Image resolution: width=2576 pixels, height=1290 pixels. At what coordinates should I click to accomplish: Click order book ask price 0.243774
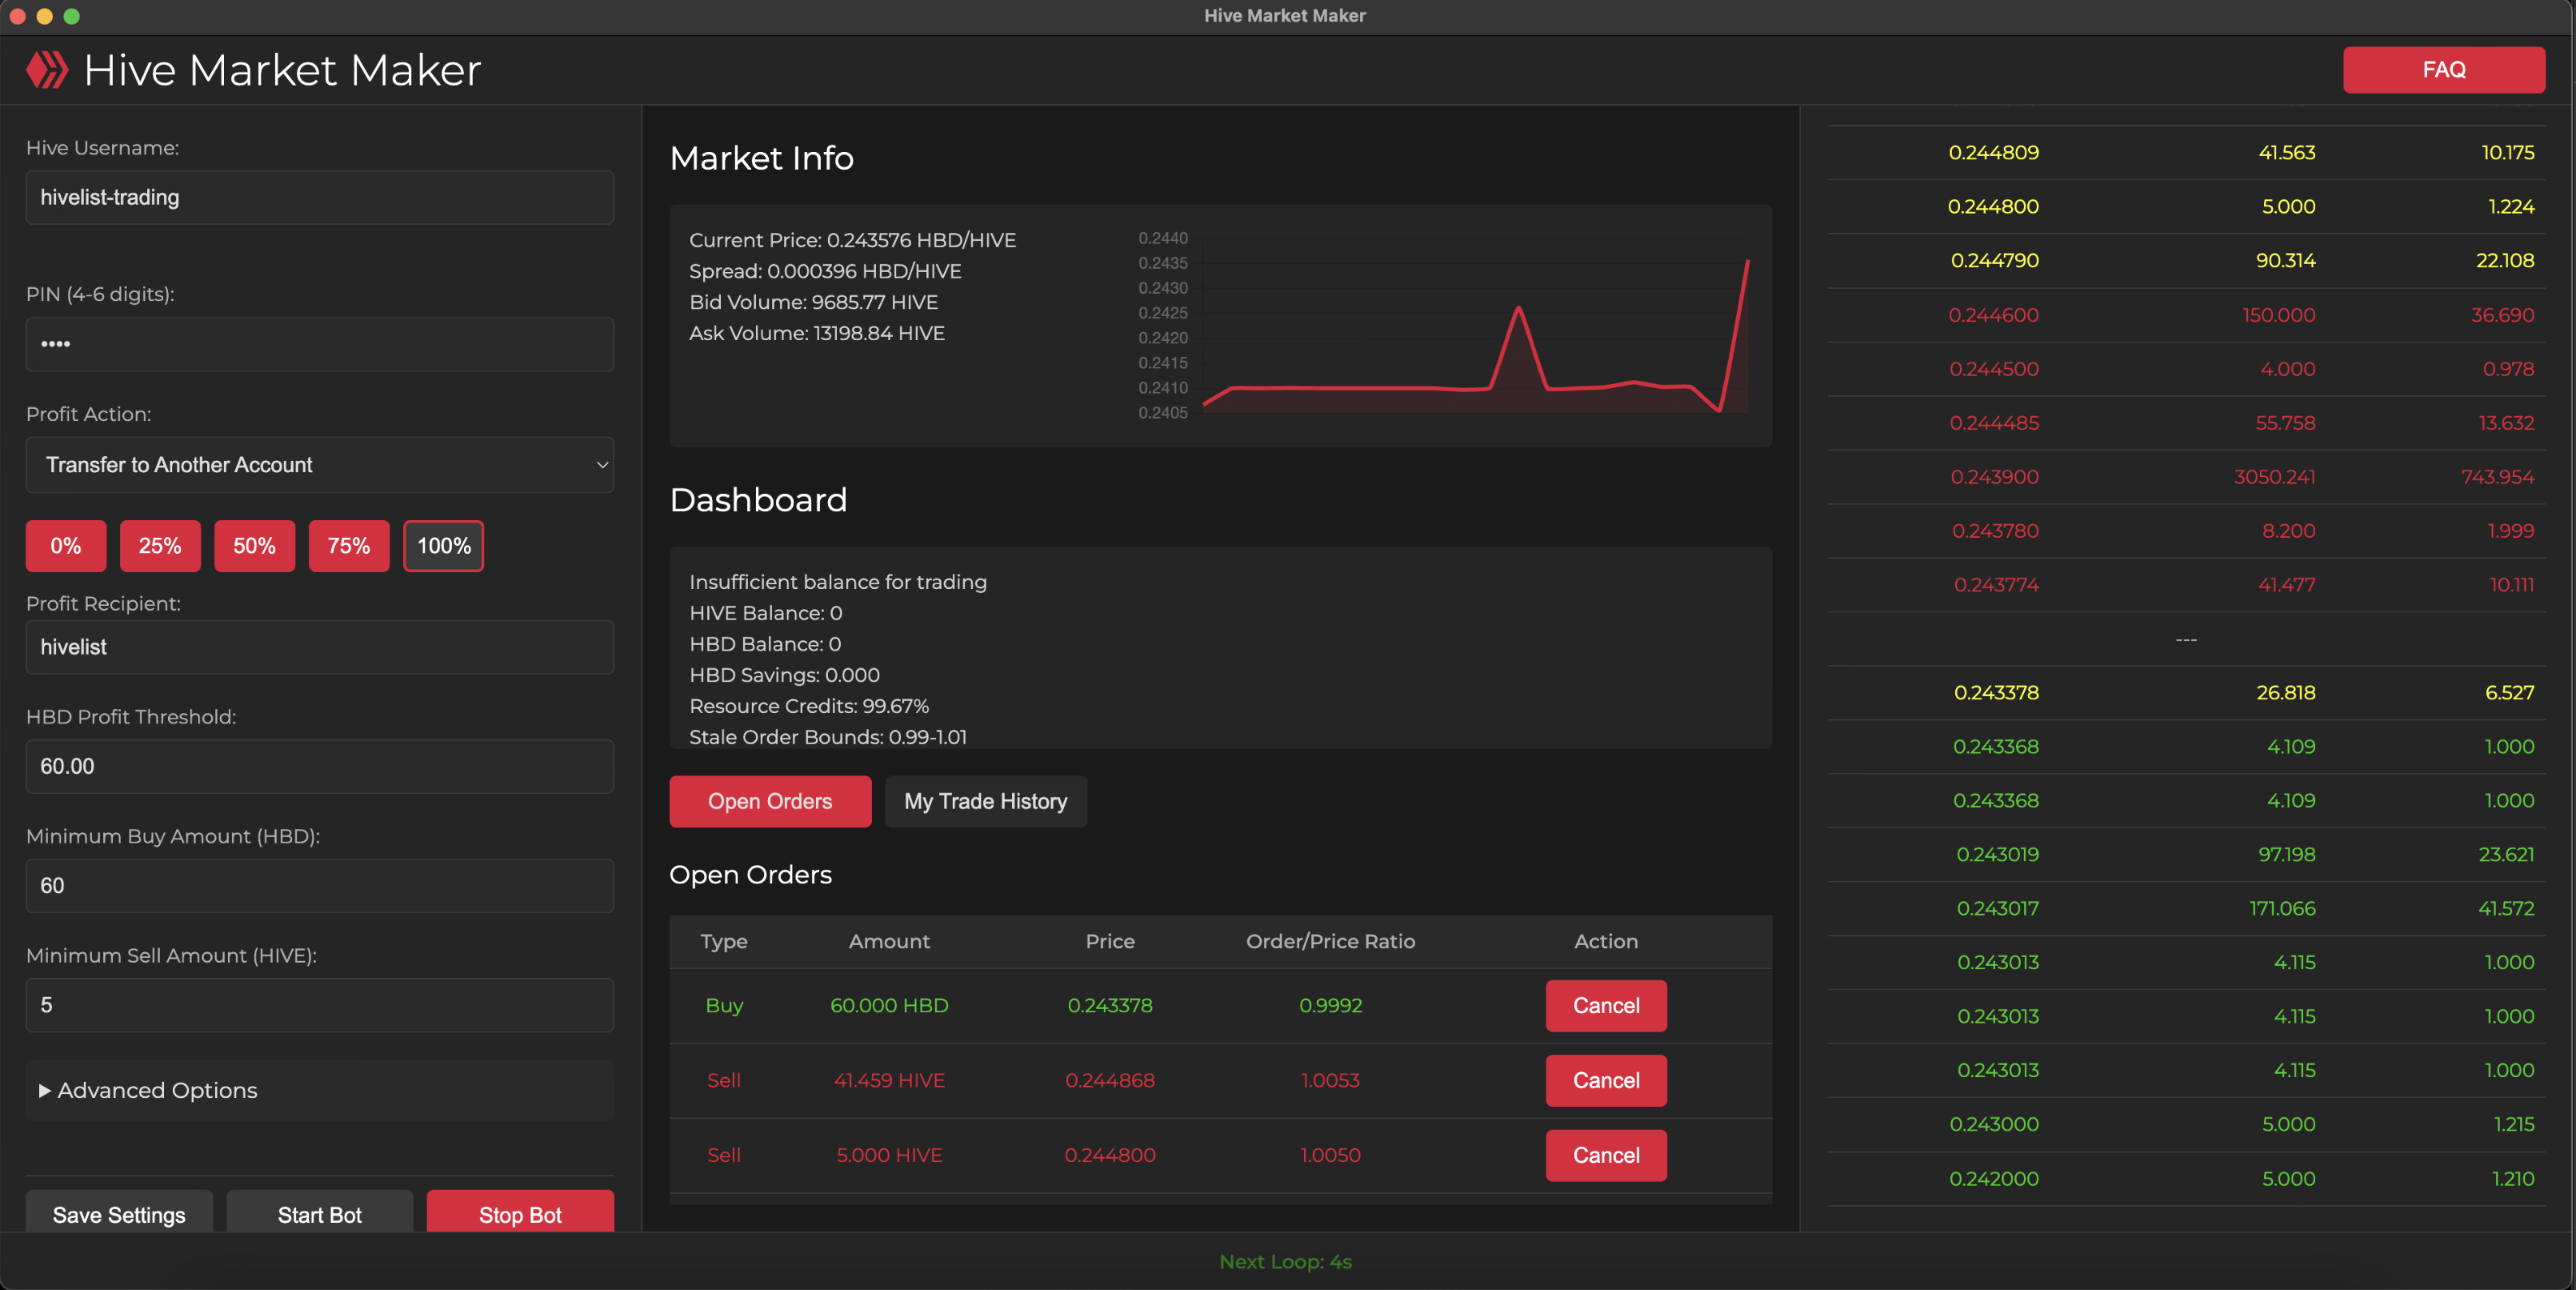[1996, 585]
